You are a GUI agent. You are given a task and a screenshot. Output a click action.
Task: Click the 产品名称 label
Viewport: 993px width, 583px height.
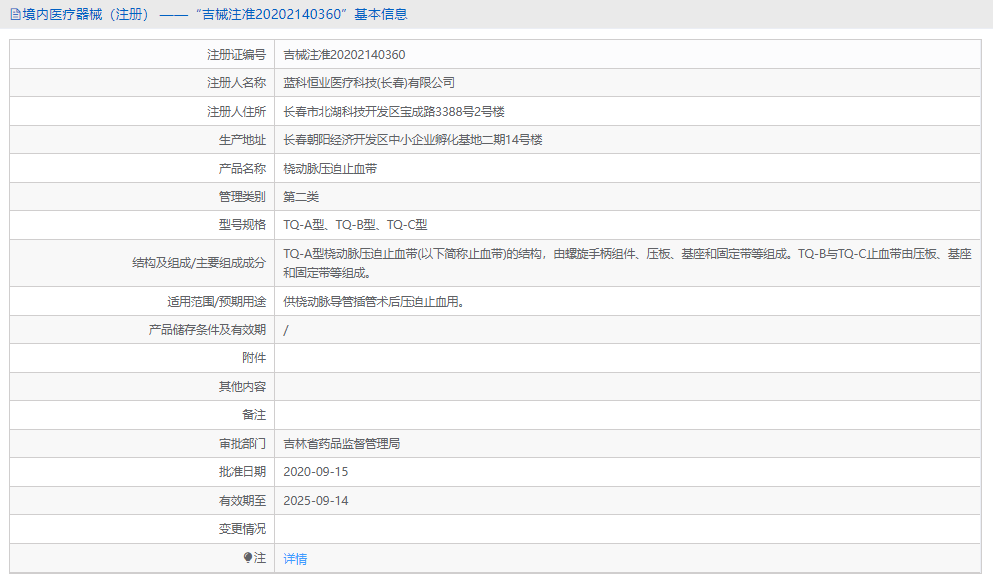coord(243,169)
